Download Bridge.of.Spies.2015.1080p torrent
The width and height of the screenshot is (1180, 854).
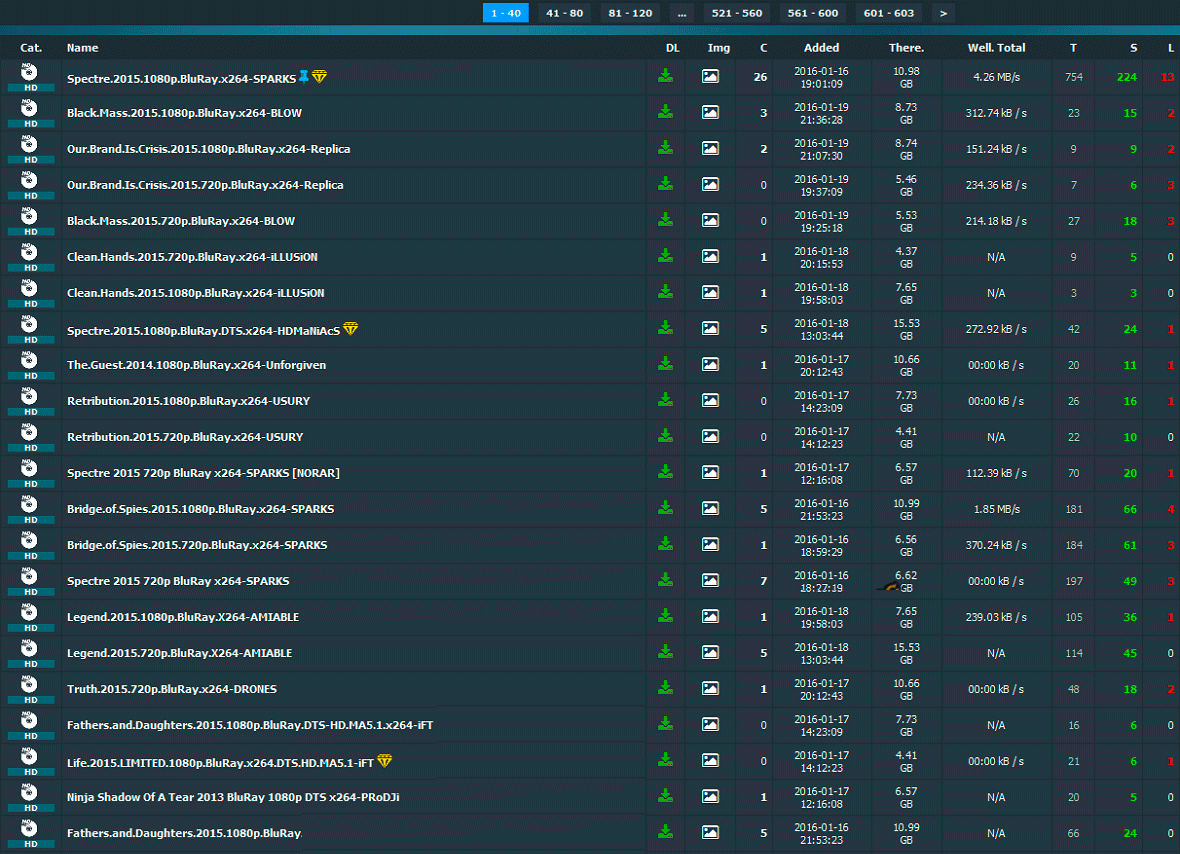click(x=665, y=509)
